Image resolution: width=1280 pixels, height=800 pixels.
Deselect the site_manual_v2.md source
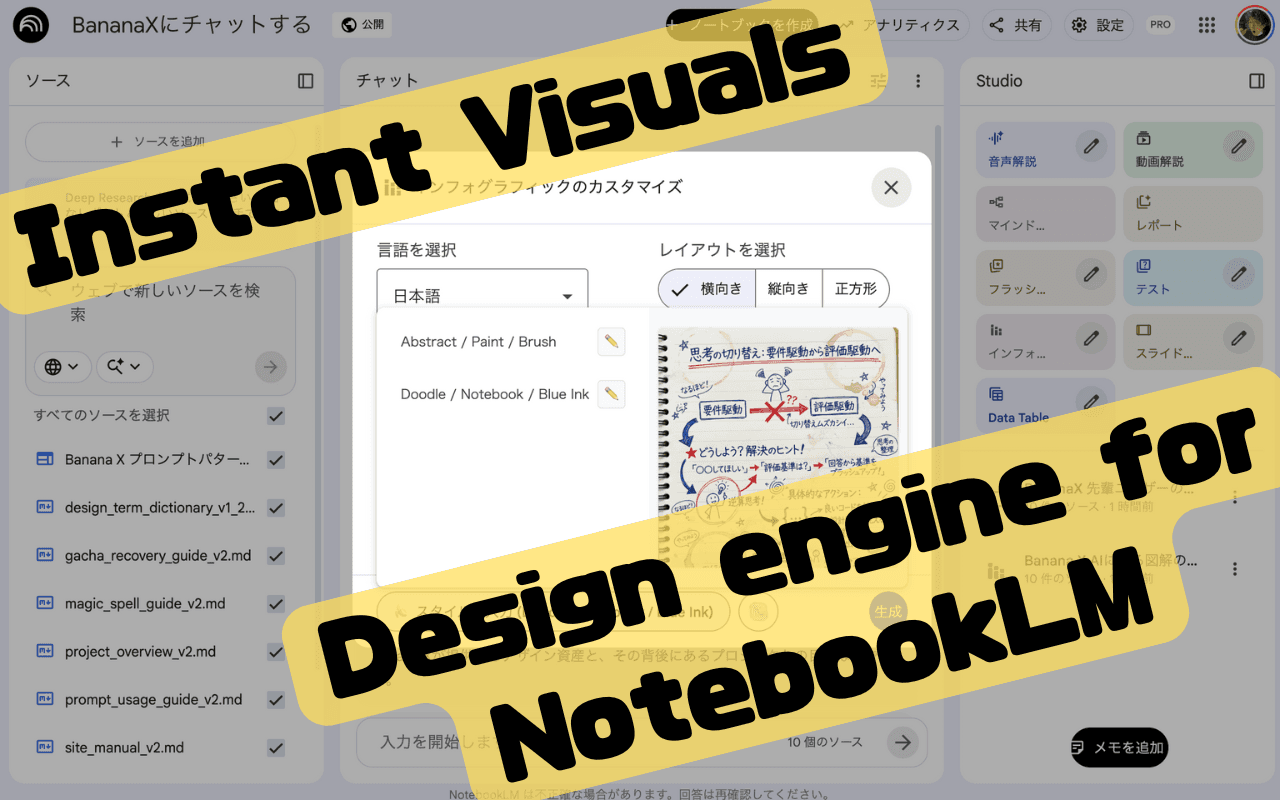pos(276,747)
